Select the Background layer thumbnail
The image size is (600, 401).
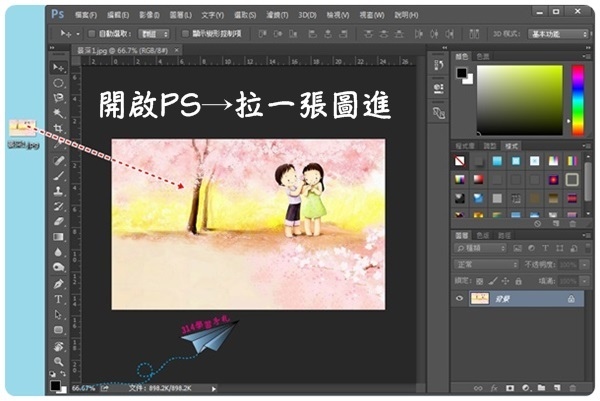click(479, 298)
